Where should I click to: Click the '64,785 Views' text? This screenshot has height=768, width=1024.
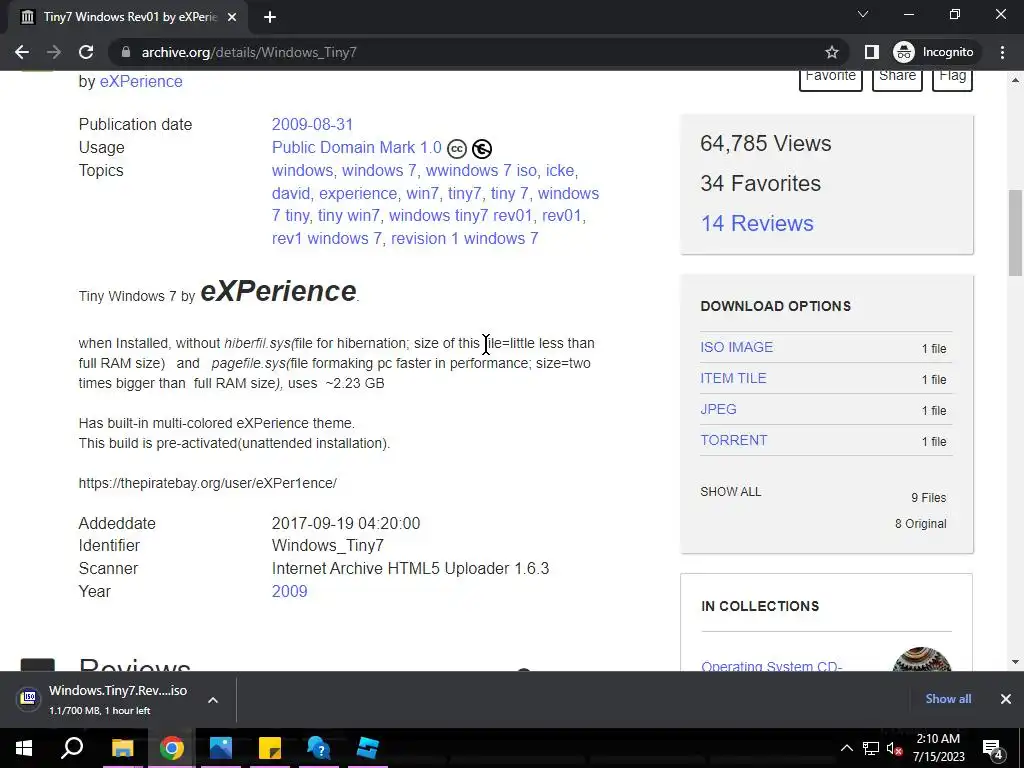[x=765, y=144]
